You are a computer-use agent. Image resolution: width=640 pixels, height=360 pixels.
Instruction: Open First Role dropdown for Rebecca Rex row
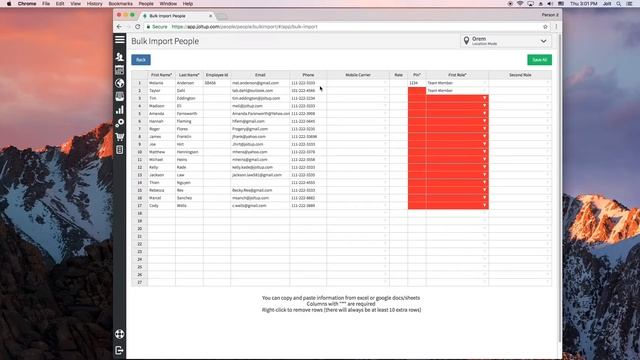(x=484, y=190)
